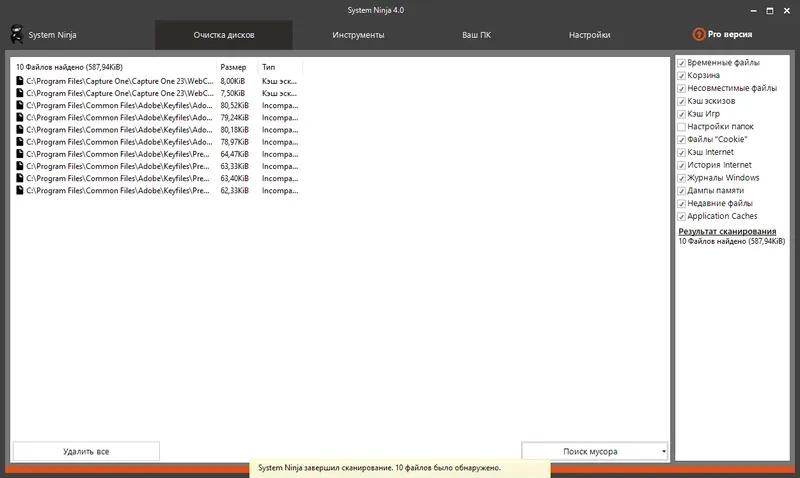
Task: Click file icon of the 80,18KiB row
Action: pyautogui.click(x=19, y=130)
